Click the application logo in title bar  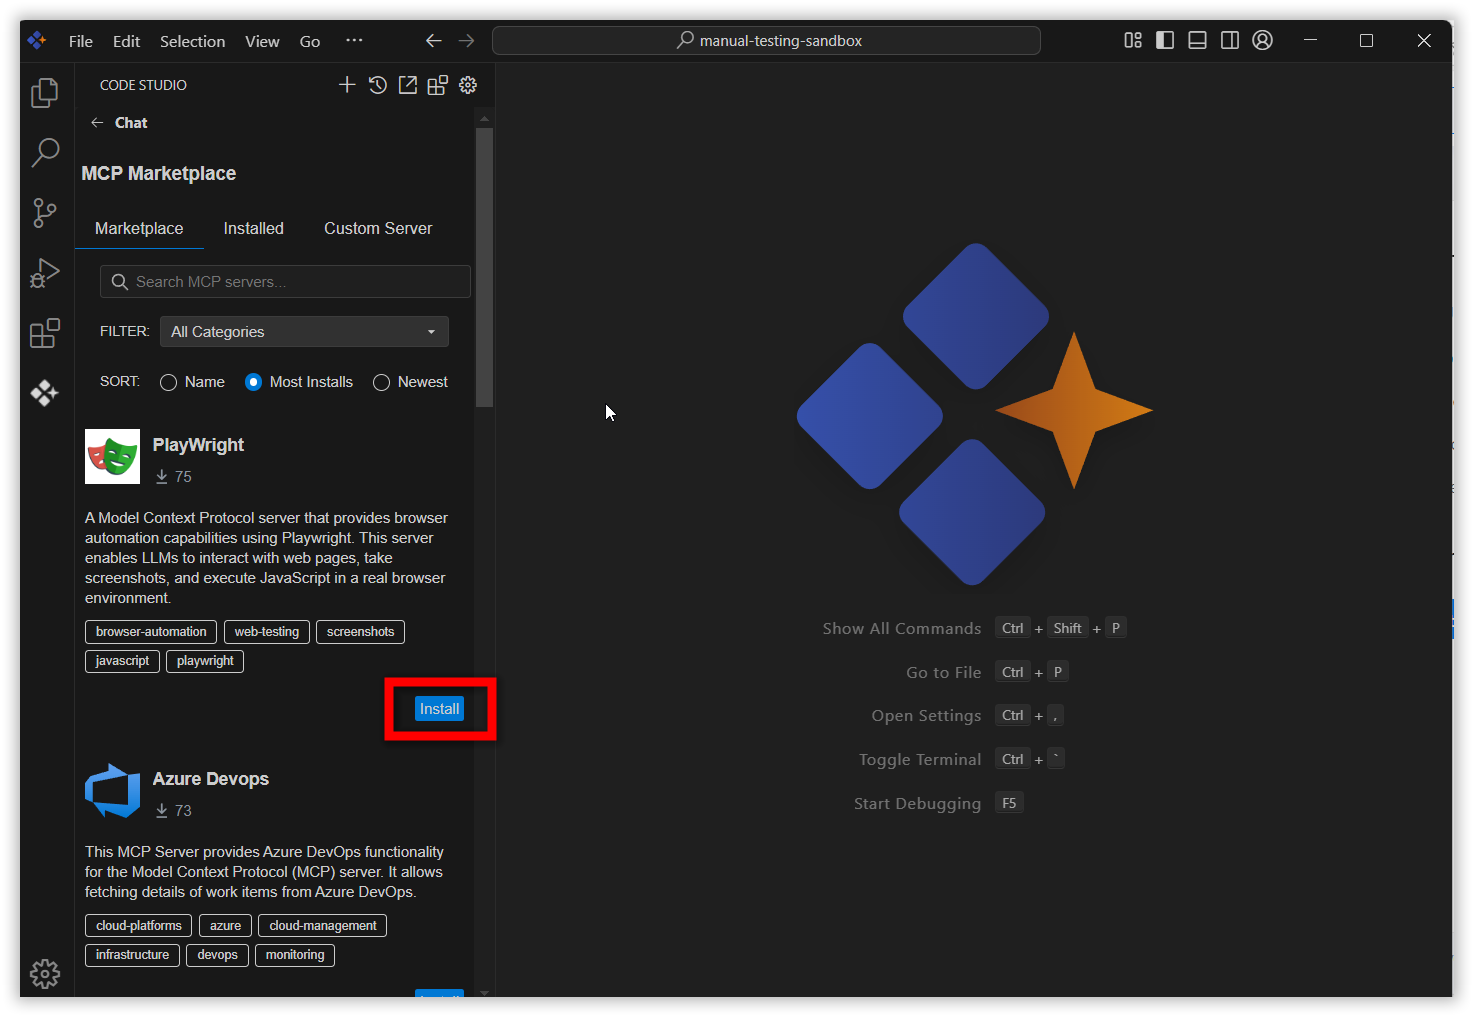(x=37, y=40)
